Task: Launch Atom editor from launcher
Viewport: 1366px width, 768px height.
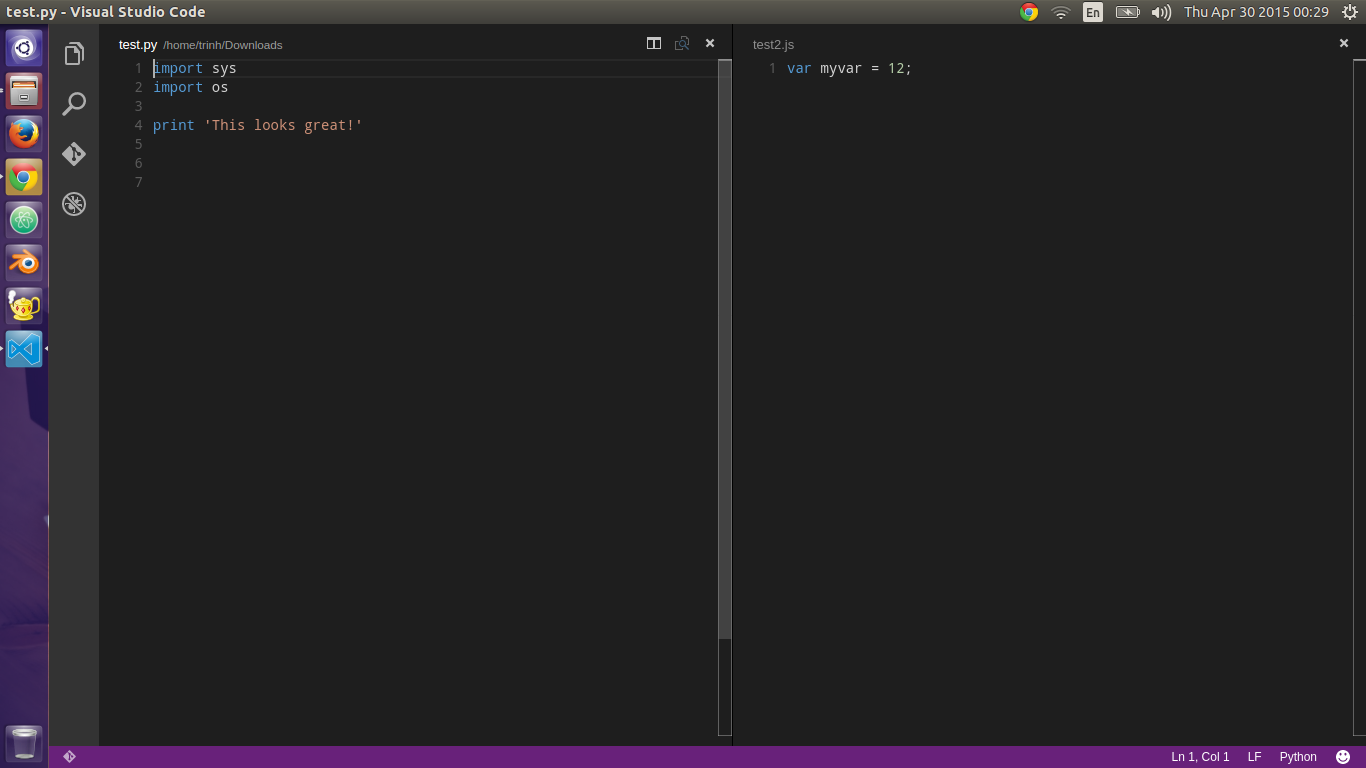Action: coord(24,220)
